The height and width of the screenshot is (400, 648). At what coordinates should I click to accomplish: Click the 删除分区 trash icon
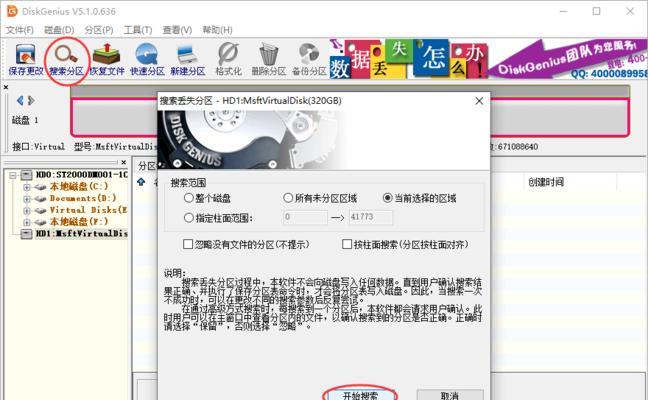click(269, 60)
